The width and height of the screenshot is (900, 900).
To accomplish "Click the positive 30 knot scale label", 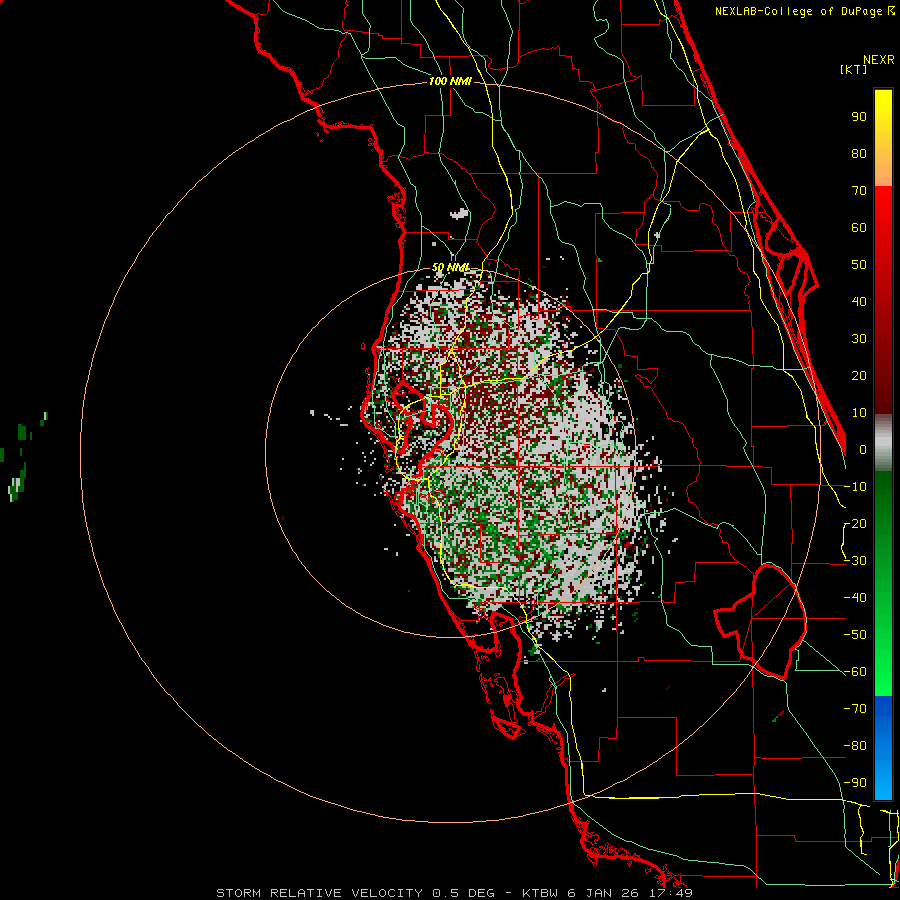I will (859, 339).
